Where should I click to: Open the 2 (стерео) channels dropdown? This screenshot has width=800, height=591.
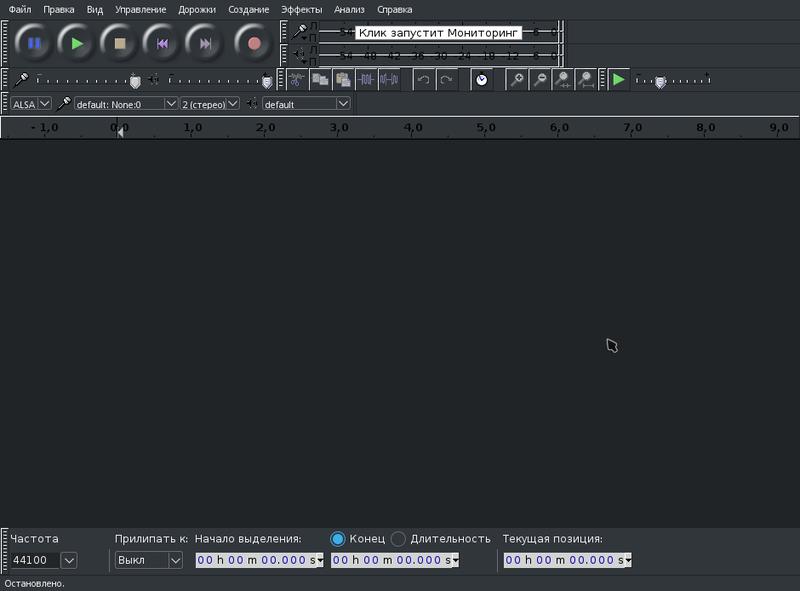[x=210, y=104]
